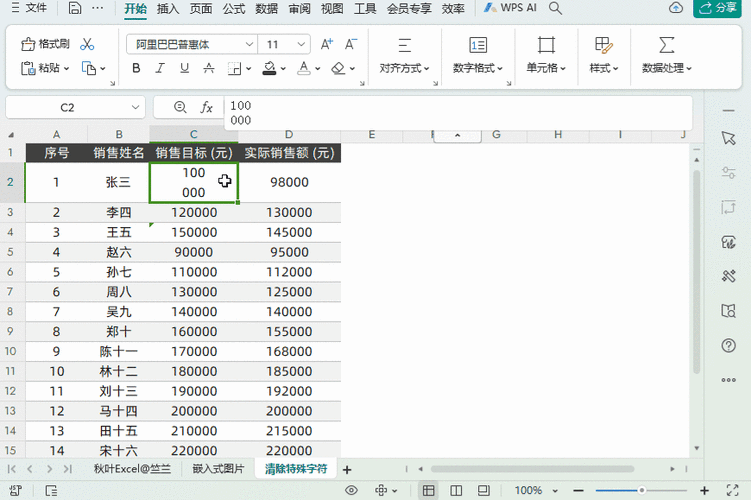Switch to page break preview view

(456, 490)
